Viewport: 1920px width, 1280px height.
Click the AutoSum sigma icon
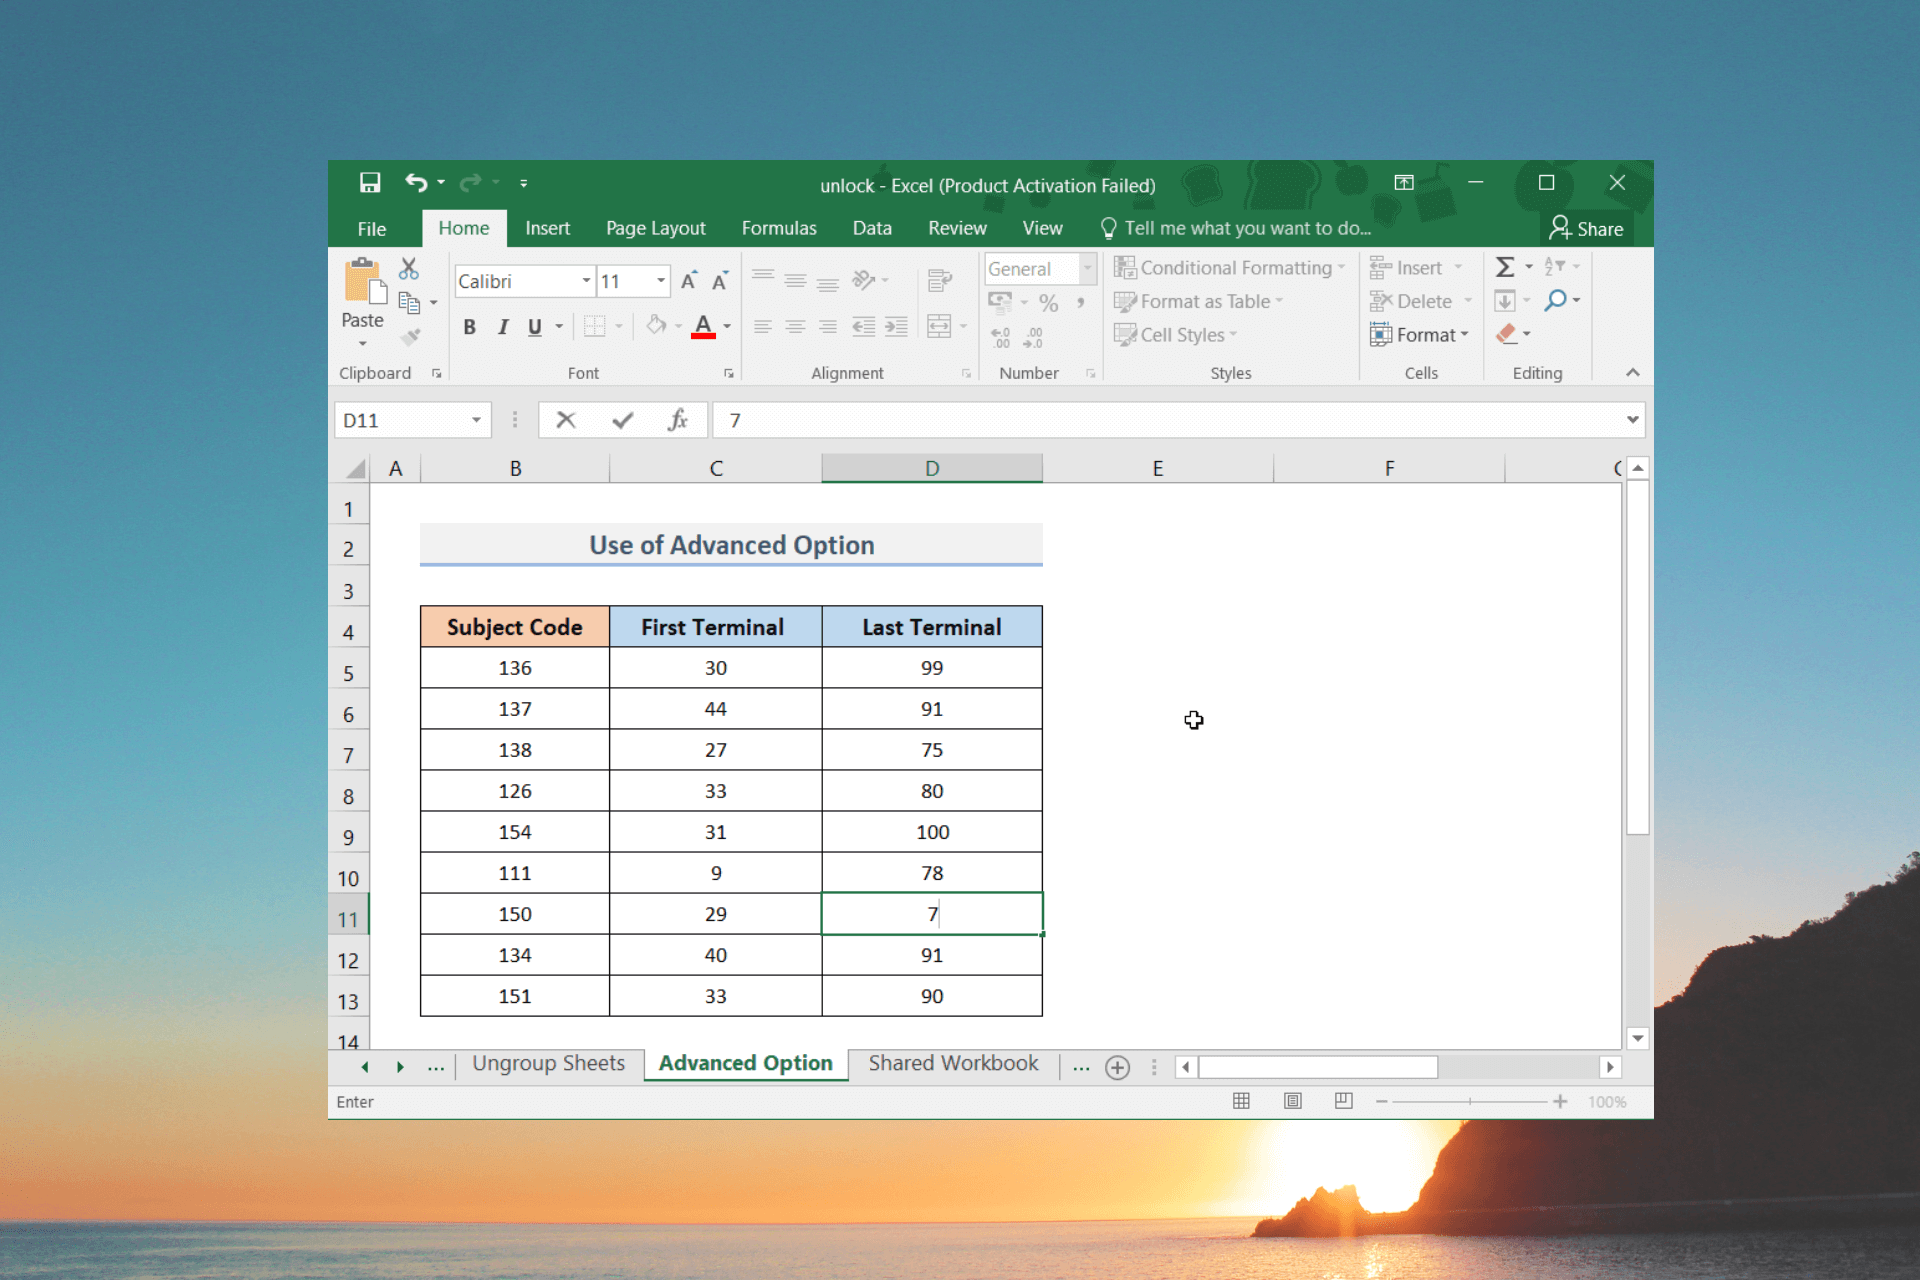pos(1504,267)
